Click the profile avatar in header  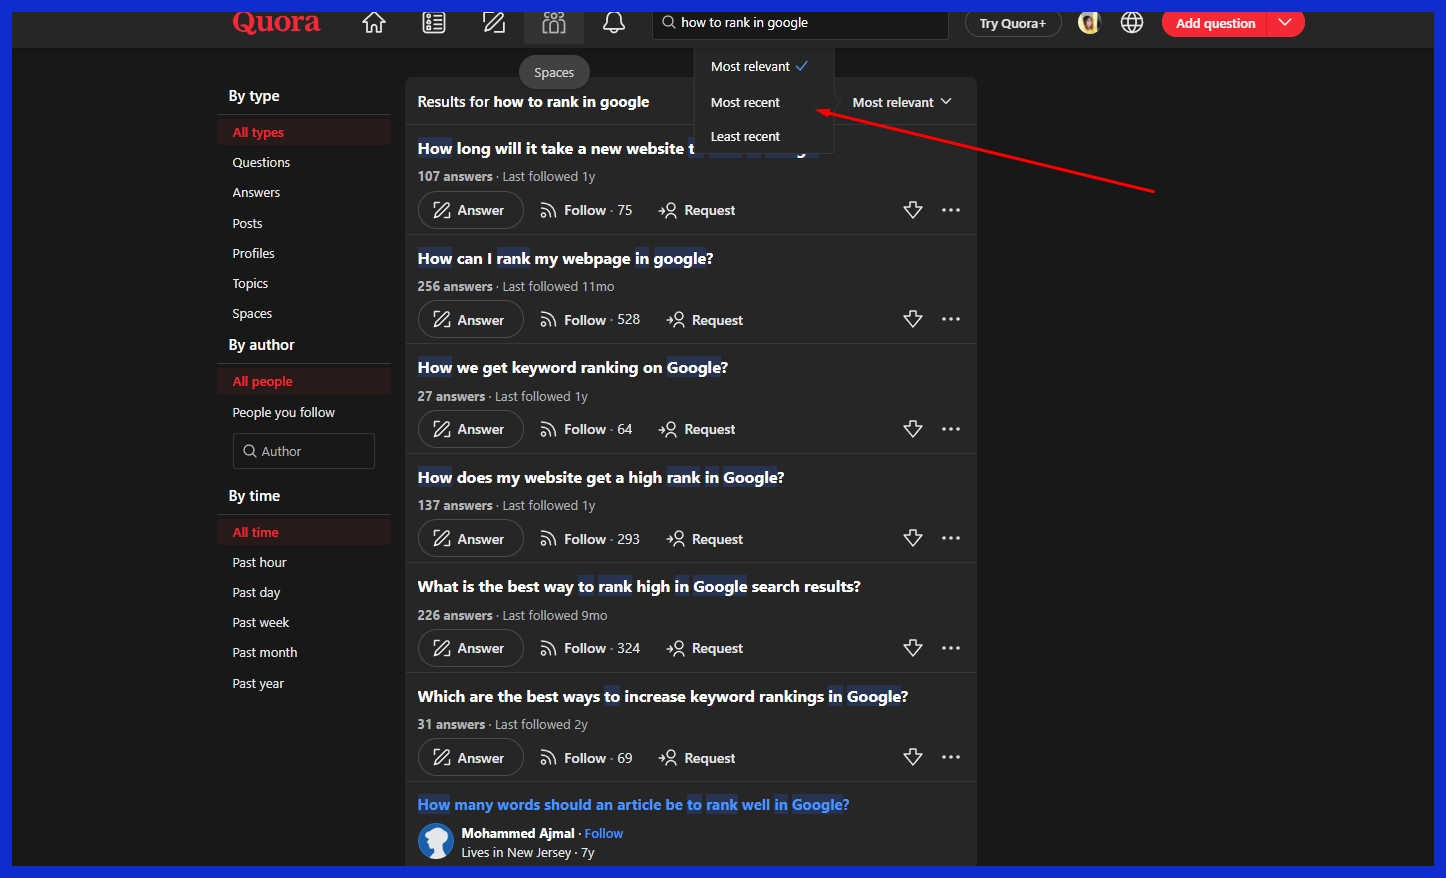(x=1089, y=23)
